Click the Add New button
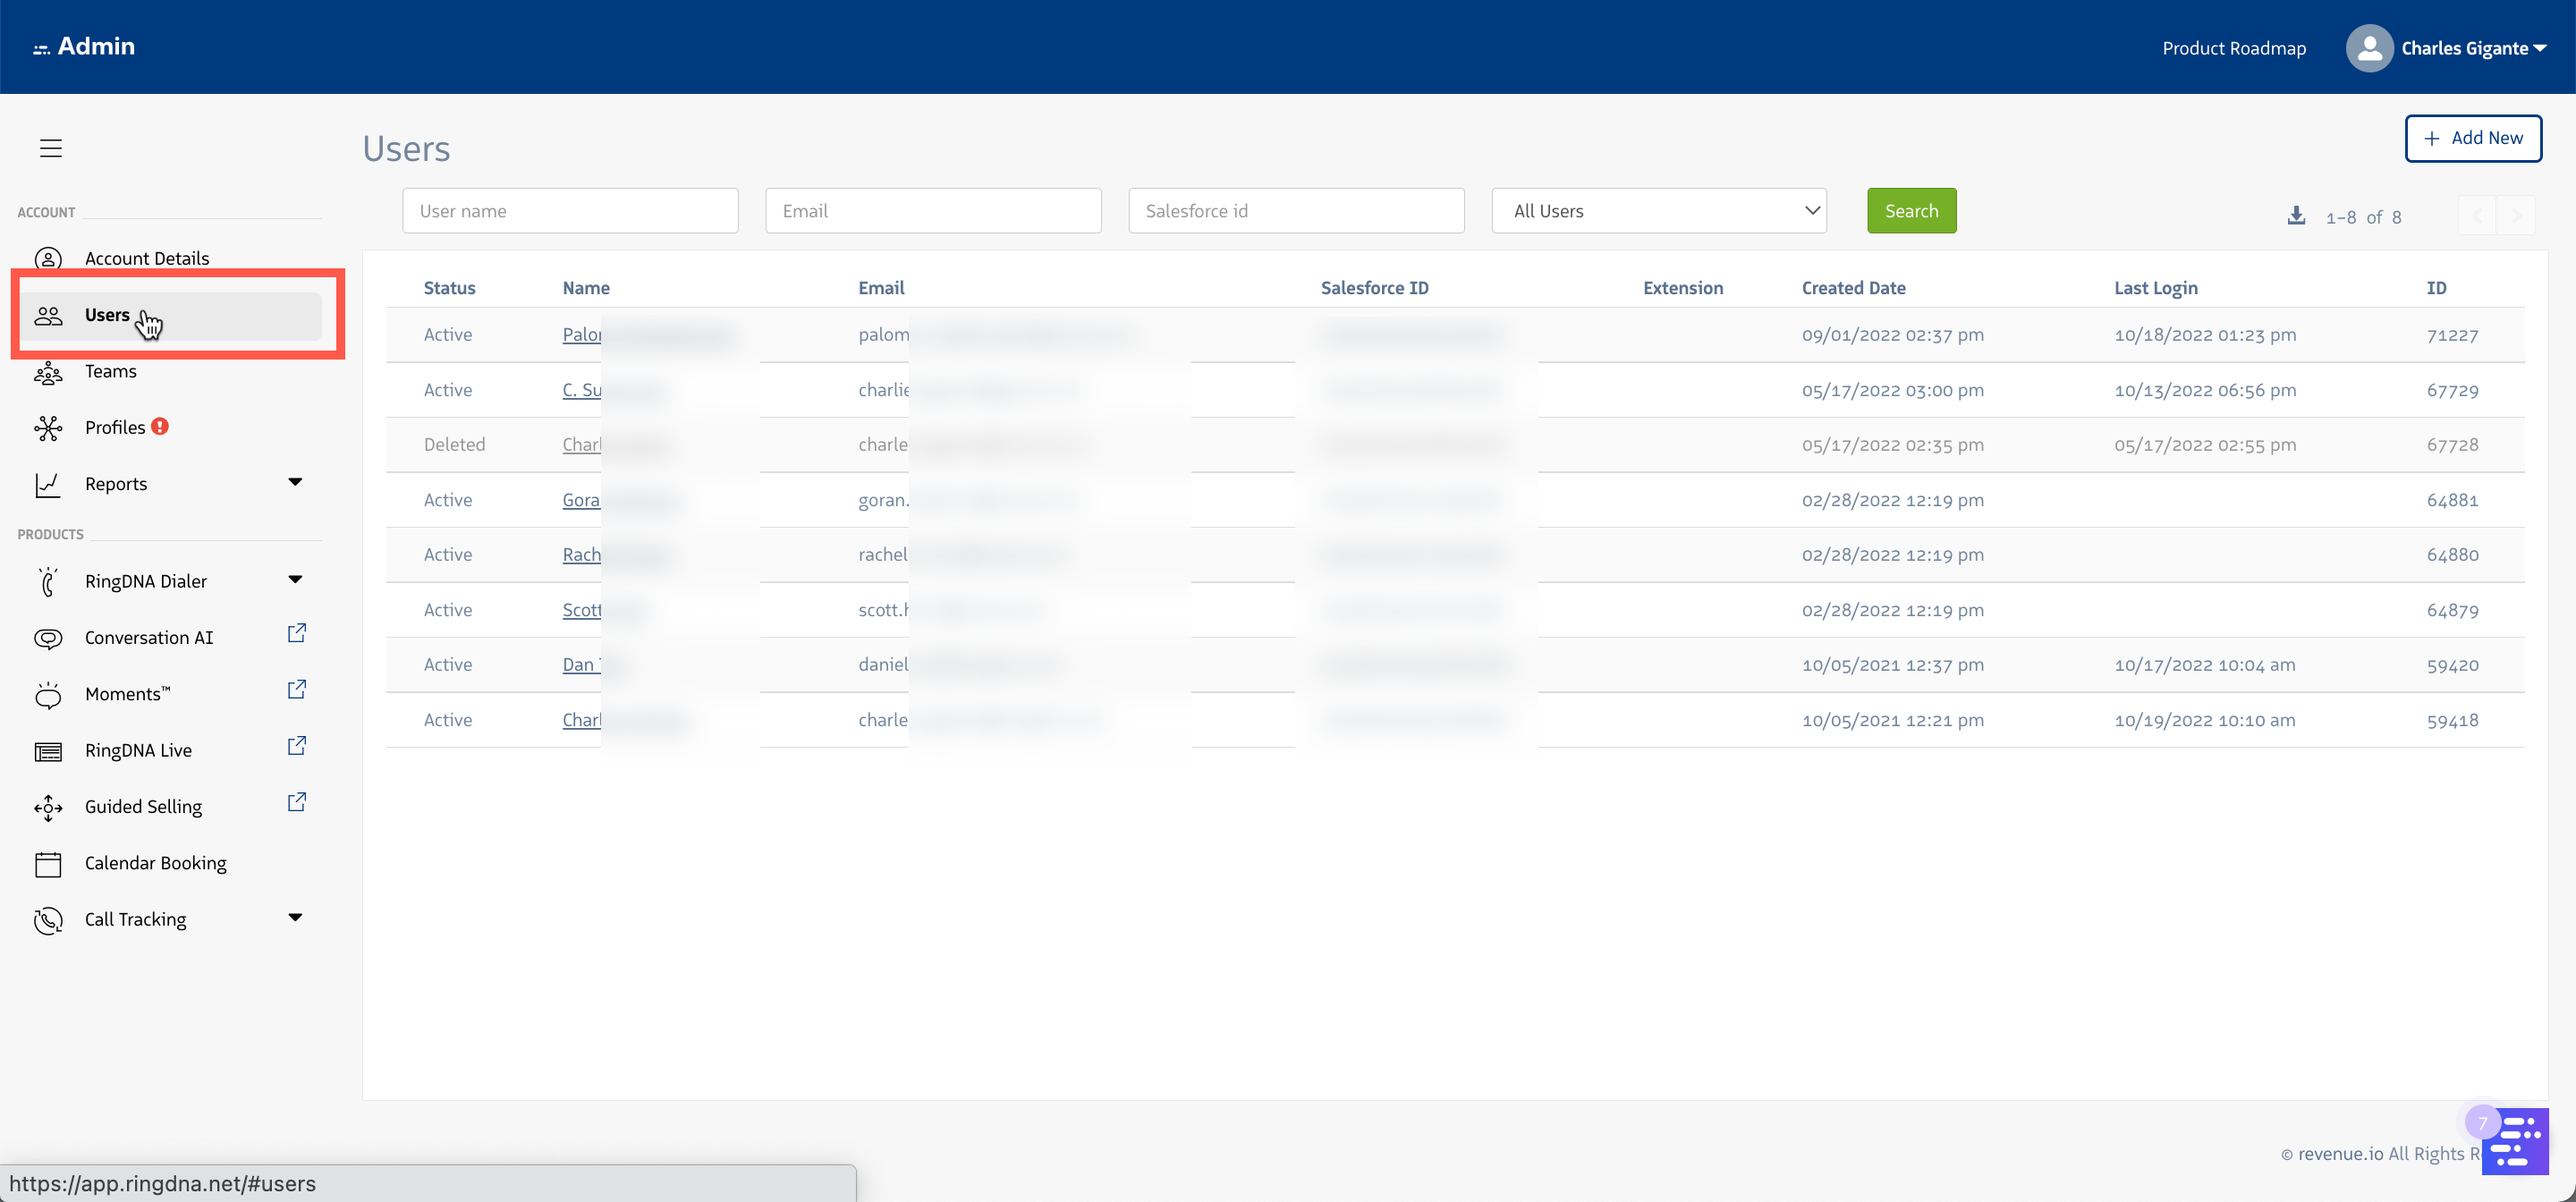The image size is (2576, 1202). click(2472, 138)
